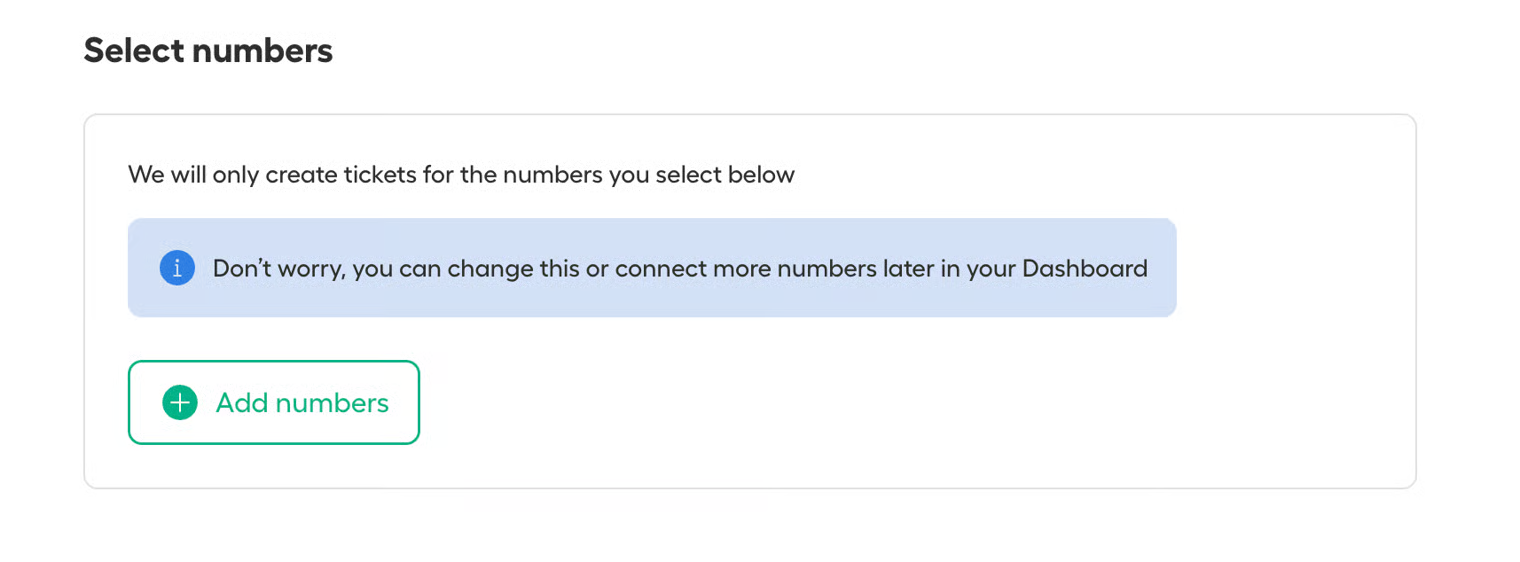Click the green plus icon
Image resolution: width=1520 pixels, height=562 pixels.
pyautogui.click(x=180, y=403)
